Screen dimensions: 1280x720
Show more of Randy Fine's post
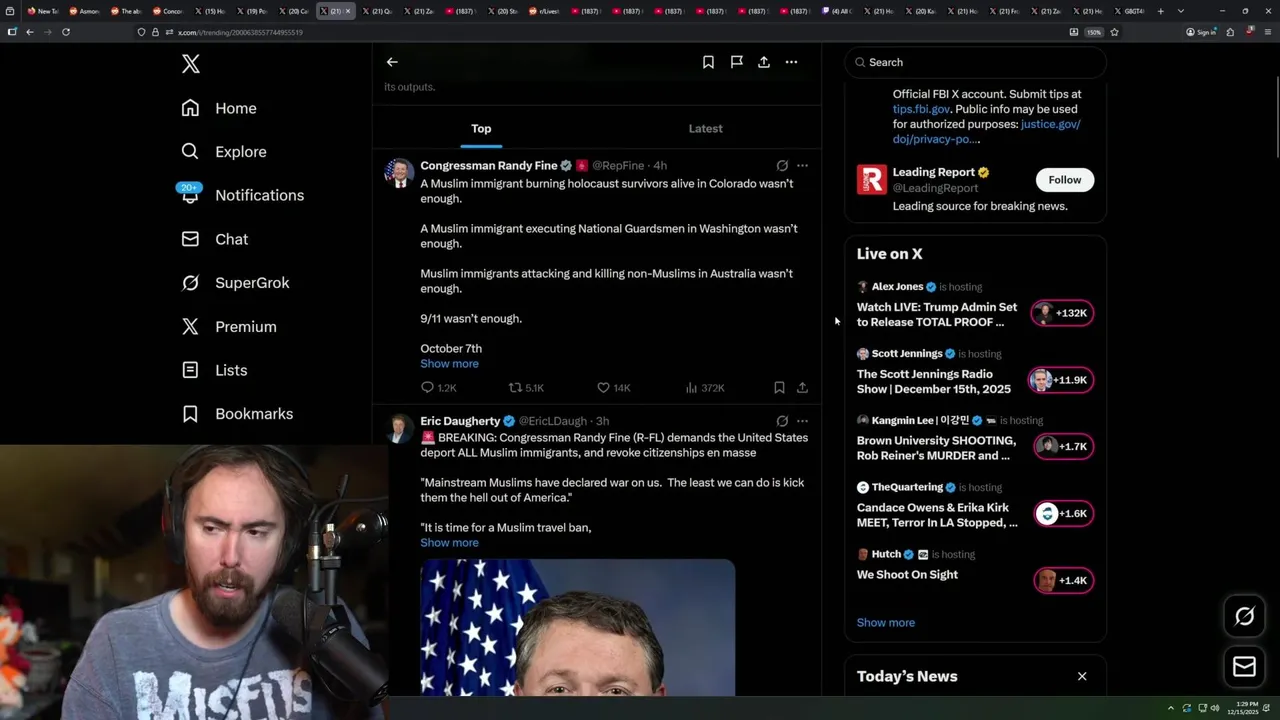[449, 364]
